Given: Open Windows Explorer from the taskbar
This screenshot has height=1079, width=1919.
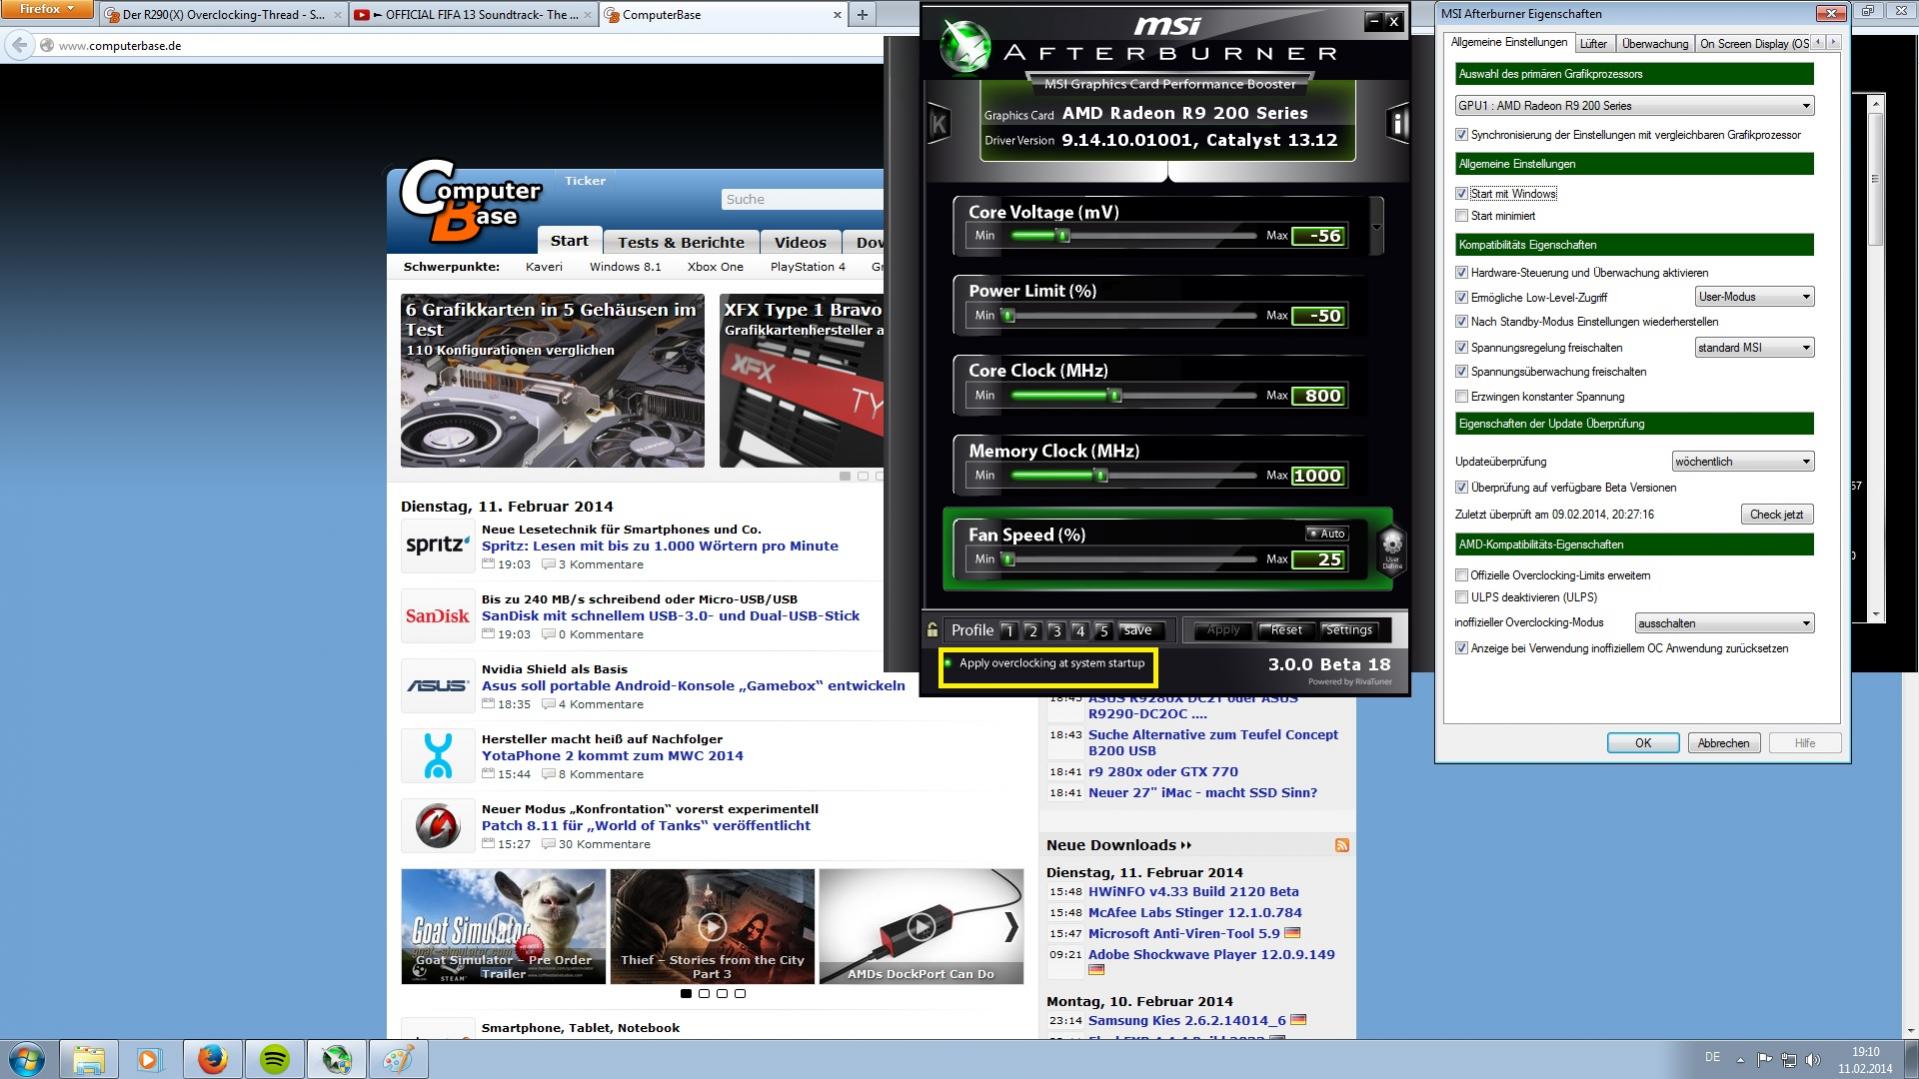Looking at the screenshot, I should click(x=88, y=1059).
